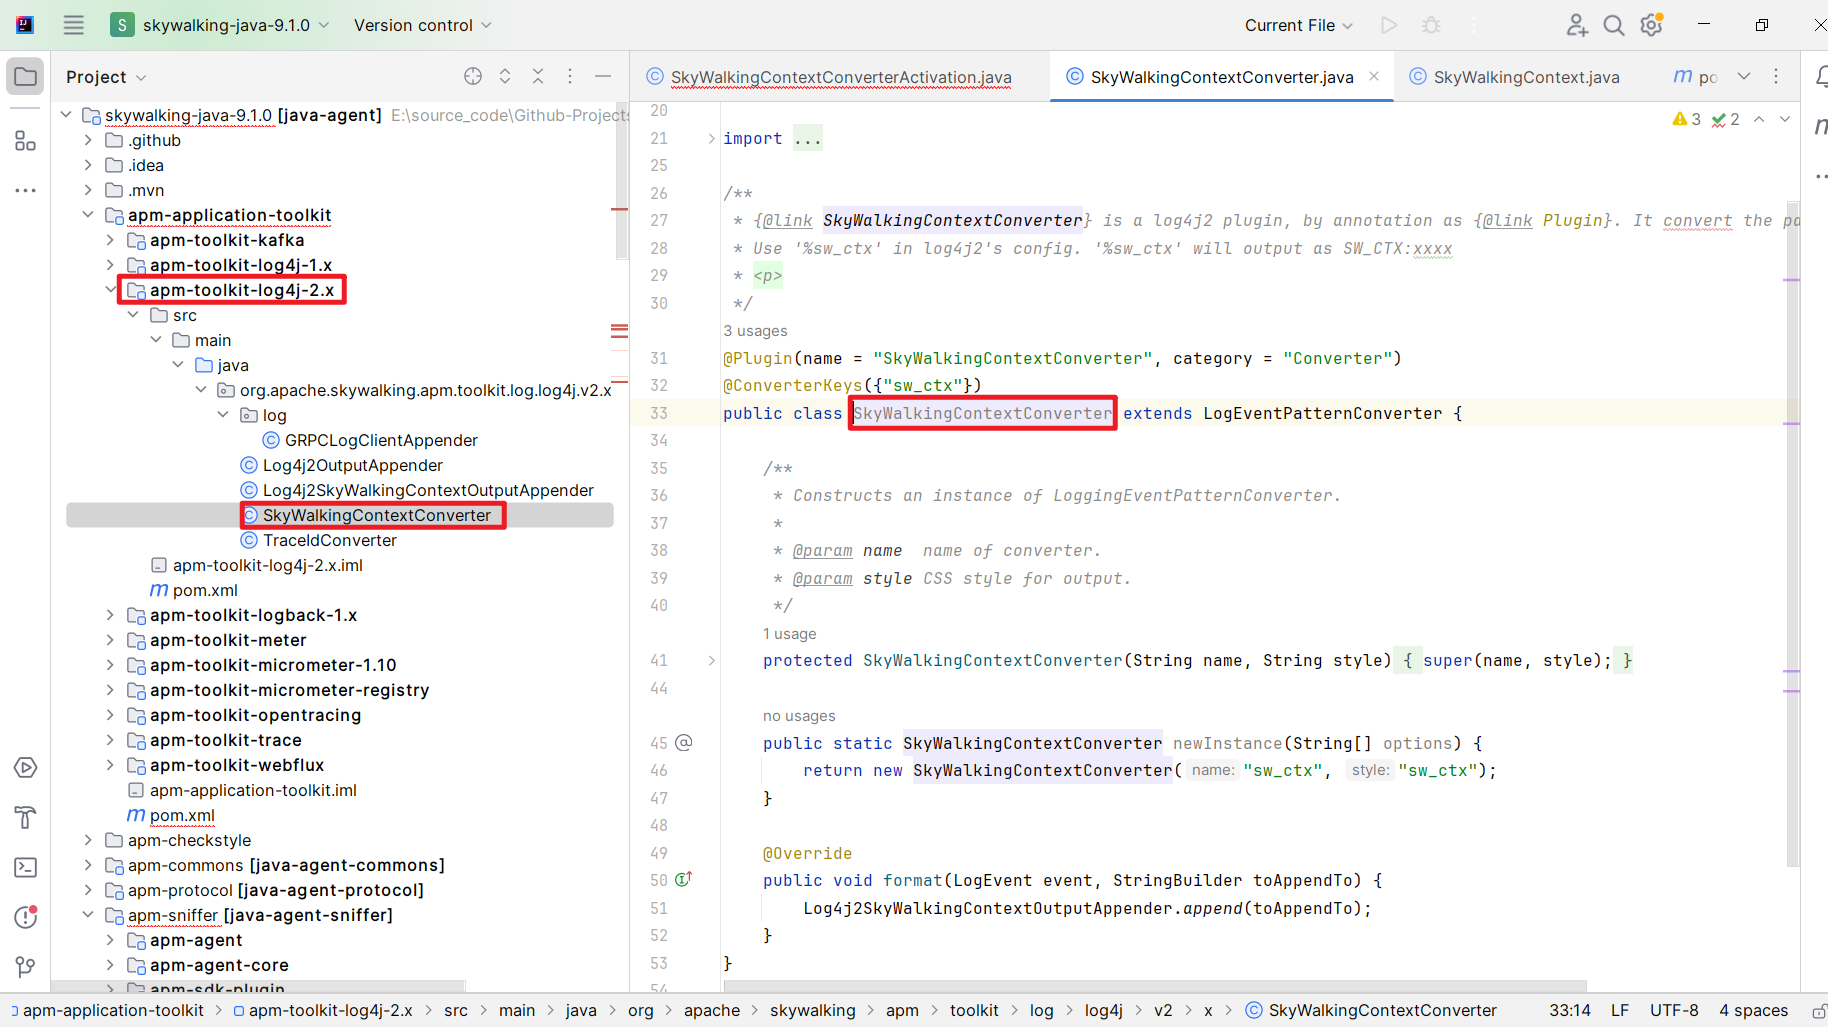Switch to SkyWalkingContextConverterActivation.java tab
The width and height of the screenshot is (1828, 1027).
pos(840,77)
